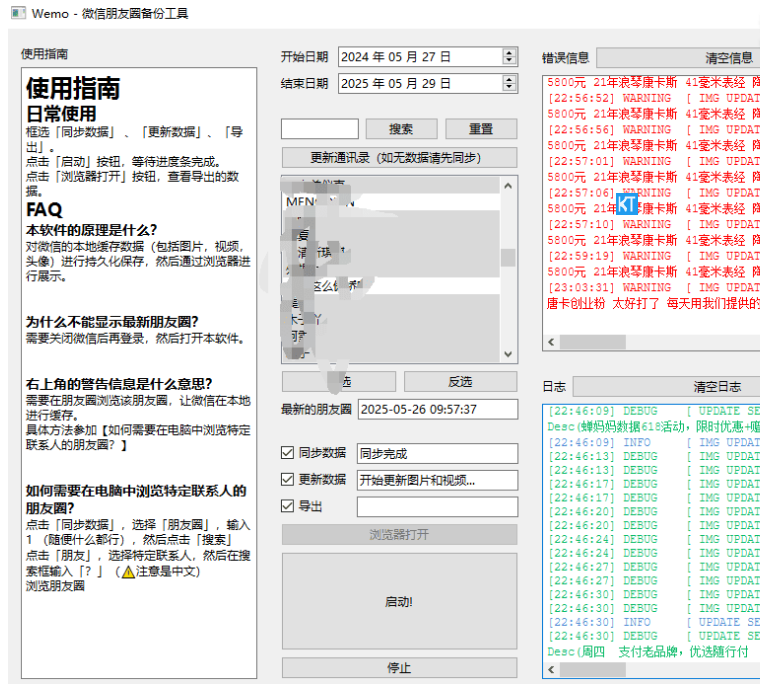Image resolution: width=760 pixels, height=699 pixels.
Task: Click the 反选 invert selection button
Action: 460,381
